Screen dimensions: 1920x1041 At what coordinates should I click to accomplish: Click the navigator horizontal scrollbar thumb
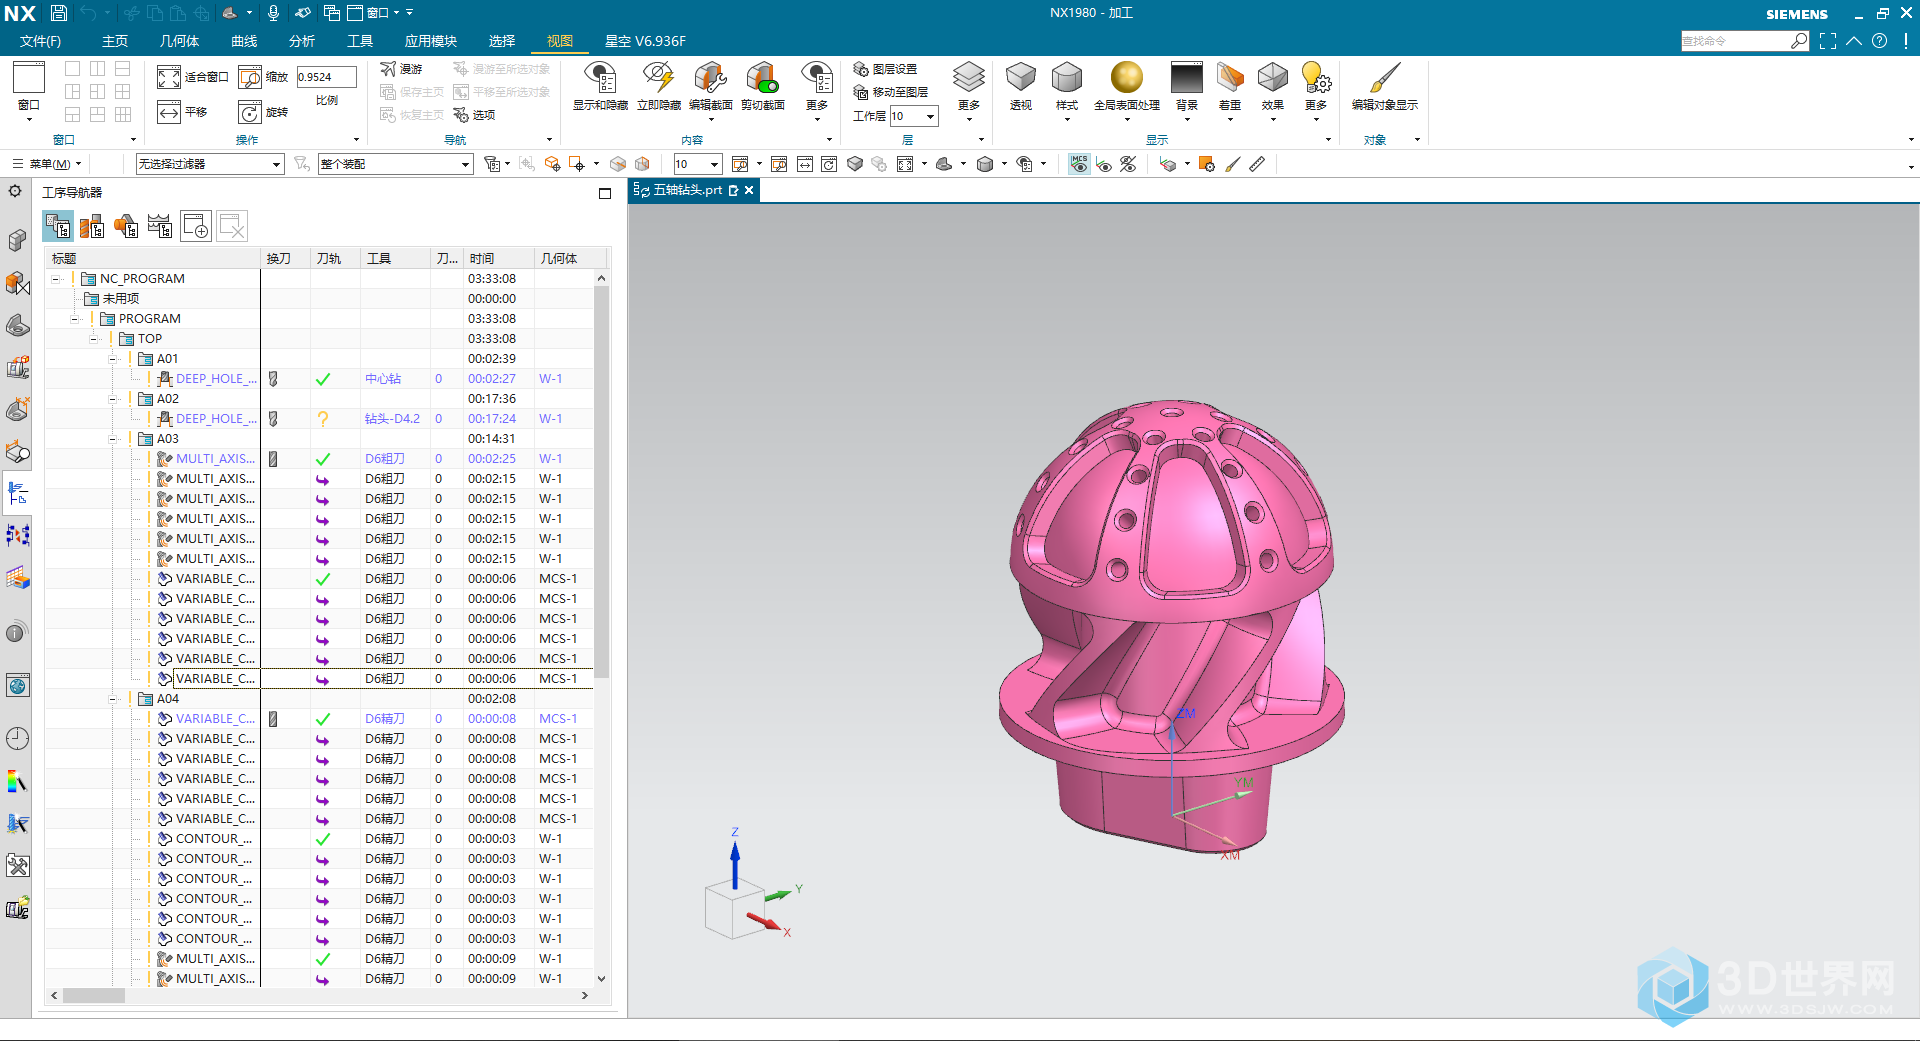pos(94,996)
